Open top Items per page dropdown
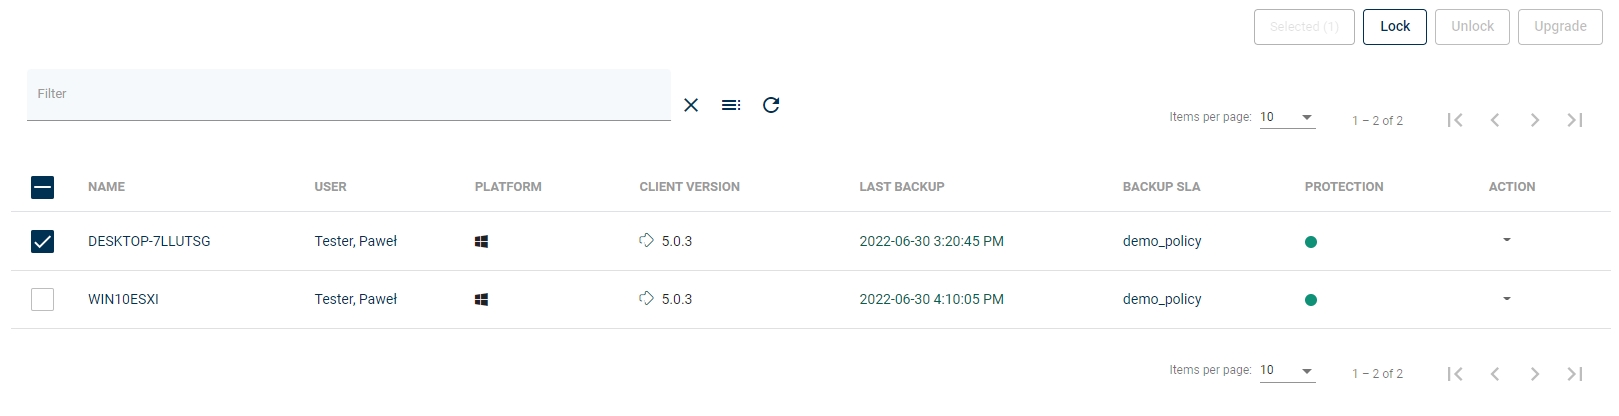 pos(1287,117)
